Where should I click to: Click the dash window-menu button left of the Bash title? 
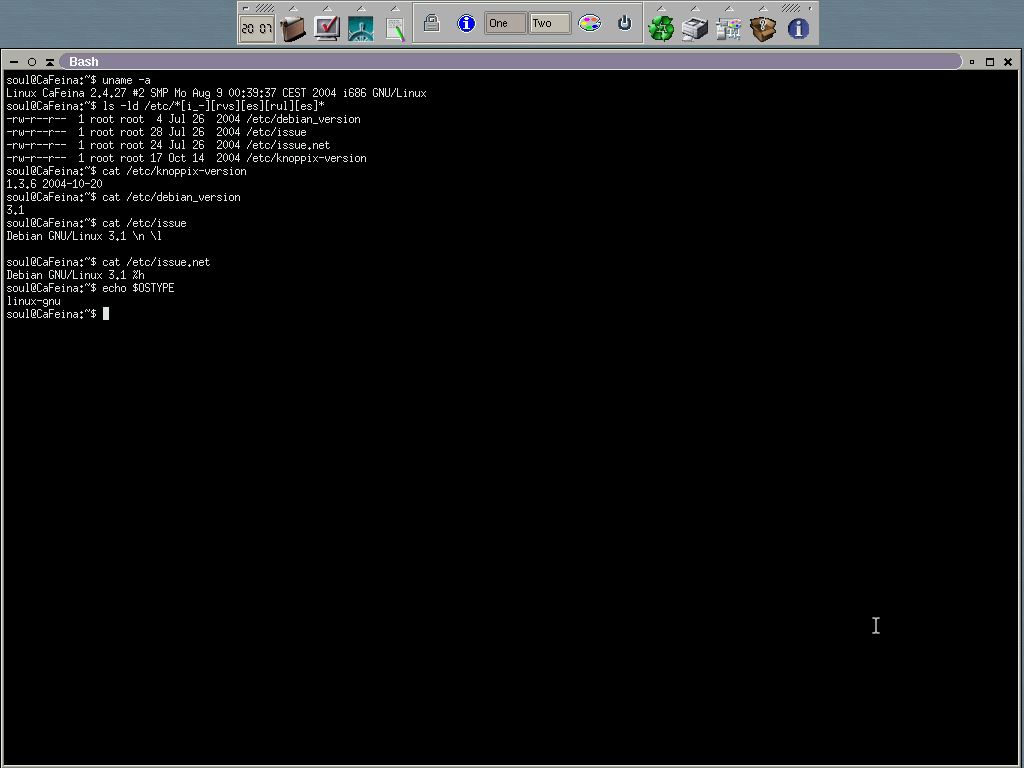point(14,62)
